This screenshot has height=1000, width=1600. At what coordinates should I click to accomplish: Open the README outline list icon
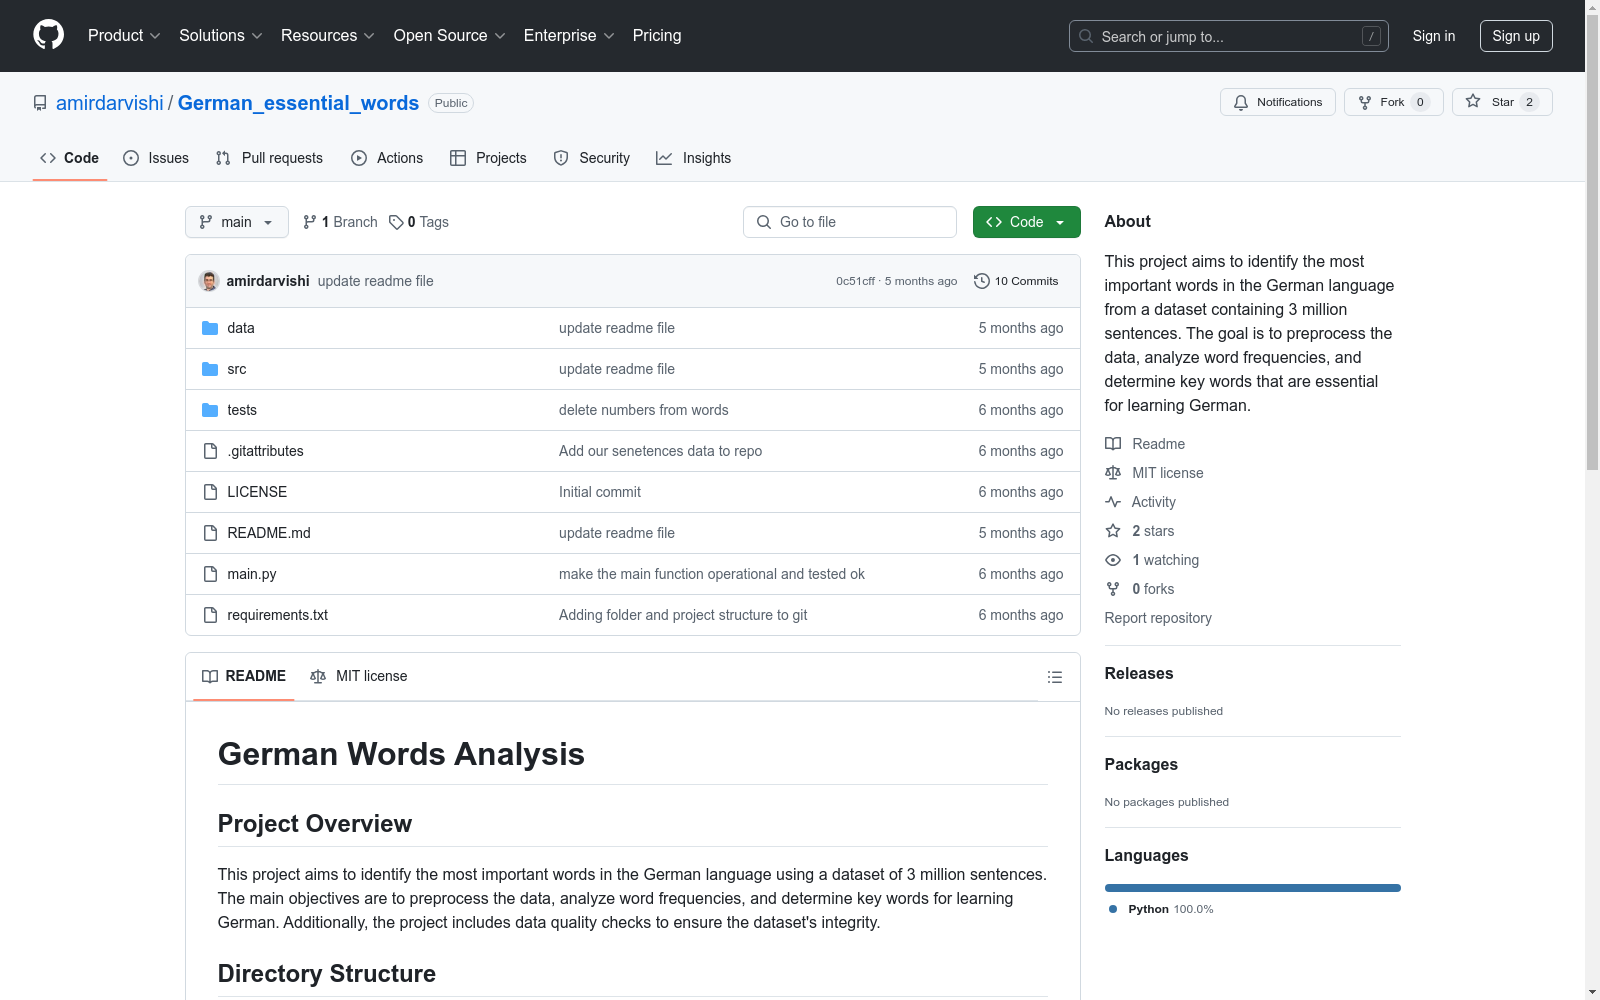coord(1055,677)
